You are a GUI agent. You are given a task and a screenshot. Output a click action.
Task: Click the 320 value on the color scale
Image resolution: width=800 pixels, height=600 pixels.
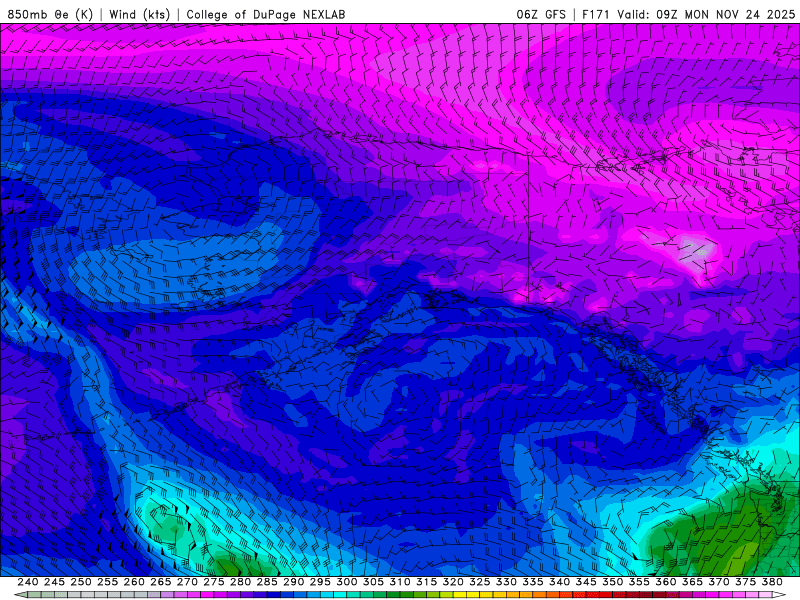[453, 582]
